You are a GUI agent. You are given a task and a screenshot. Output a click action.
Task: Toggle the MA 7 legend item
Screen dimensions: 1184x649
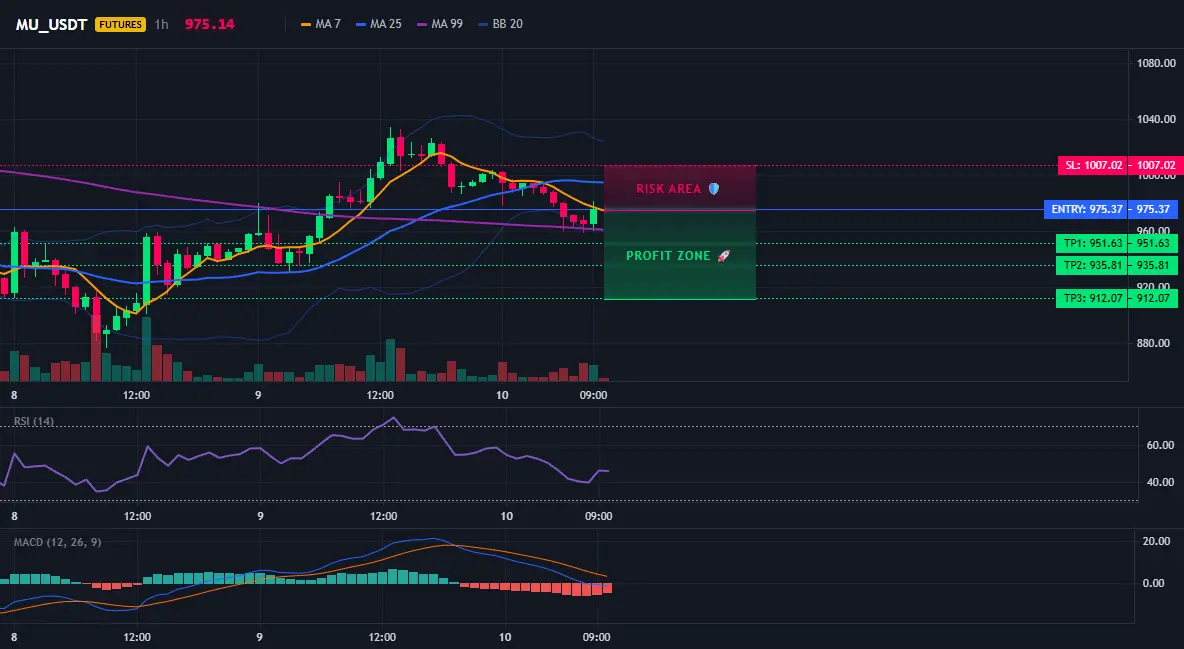click(321, 24)
